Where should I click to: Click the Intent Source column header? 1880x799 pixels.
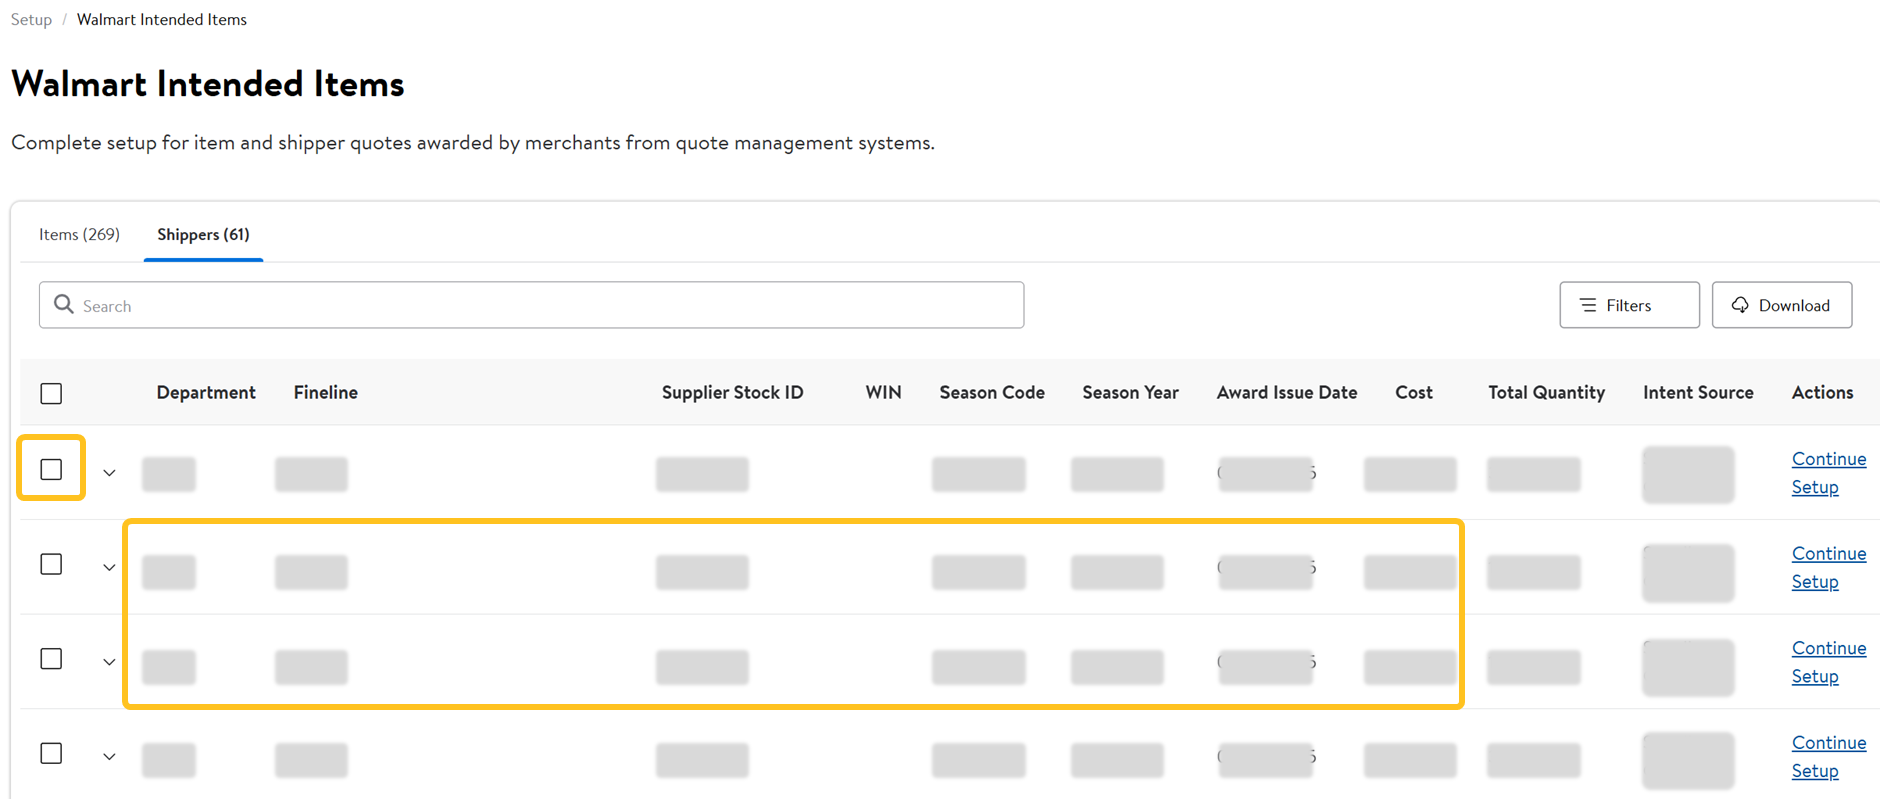point(1698,392)
